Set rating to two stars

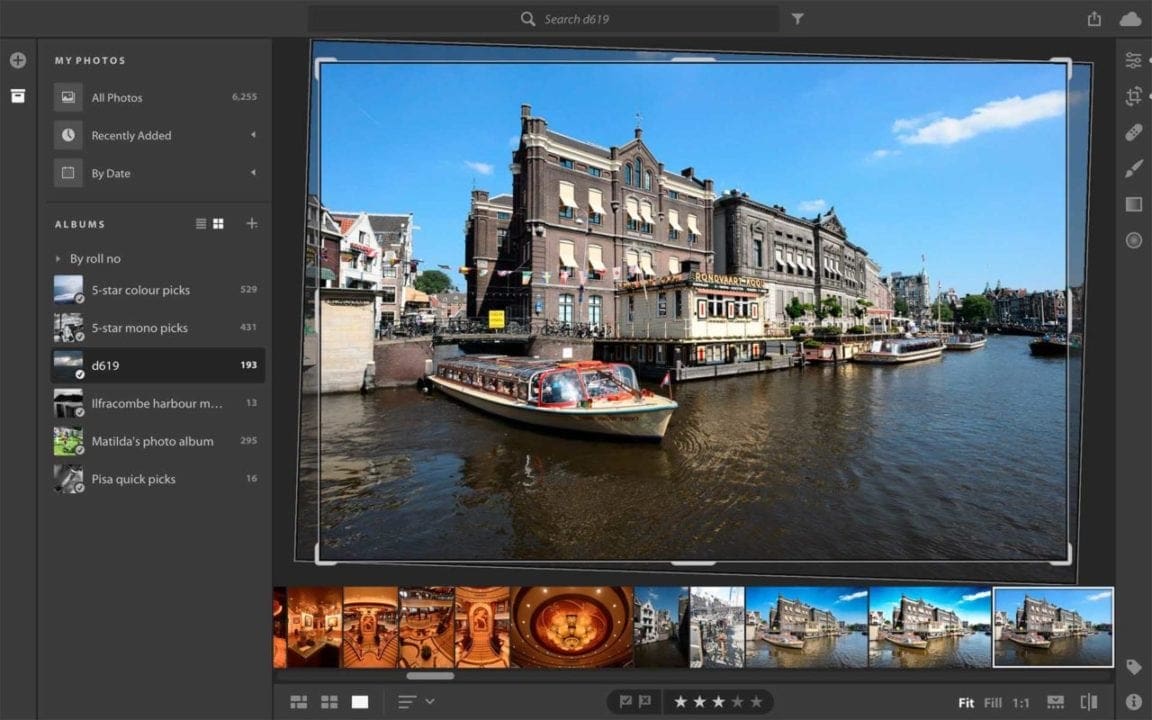tap(699, 702)
